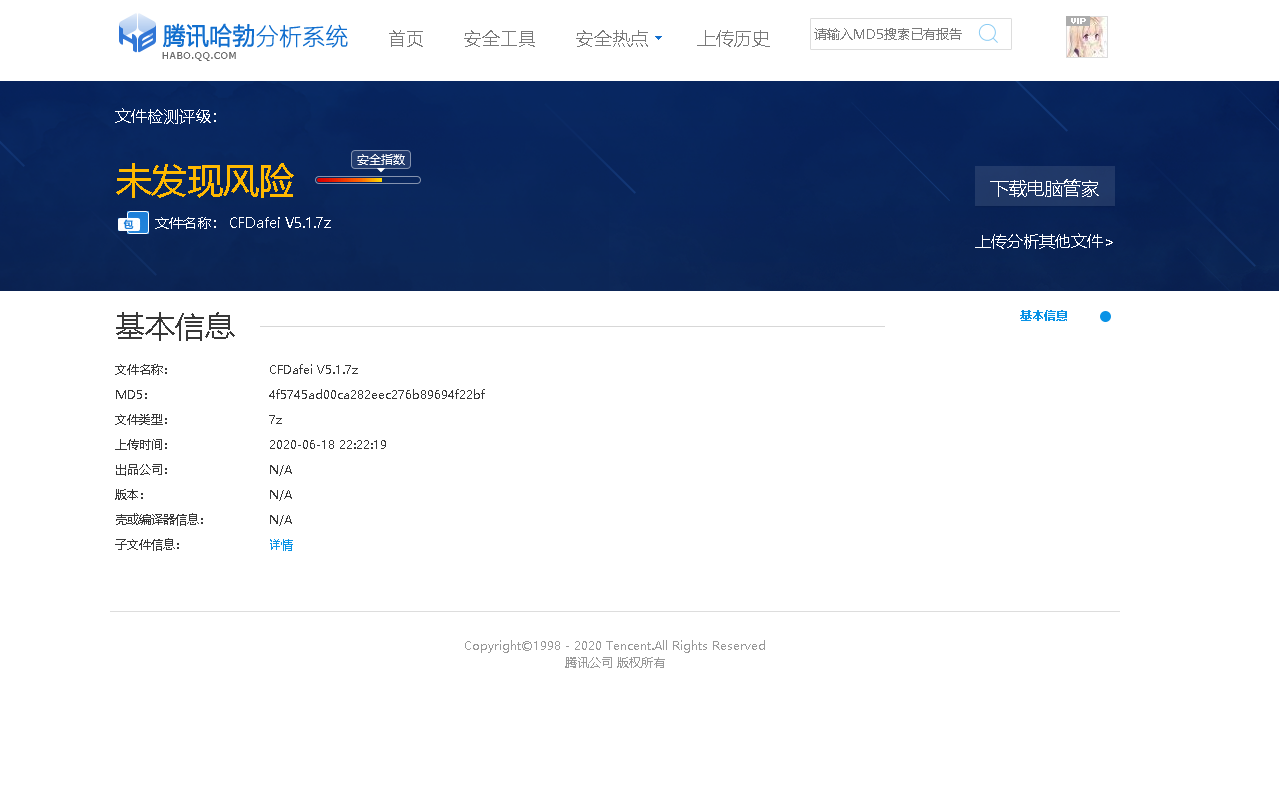Click the 基本信息 section heading
This screenshot has height=789, width=1279.
pos(175,326)
